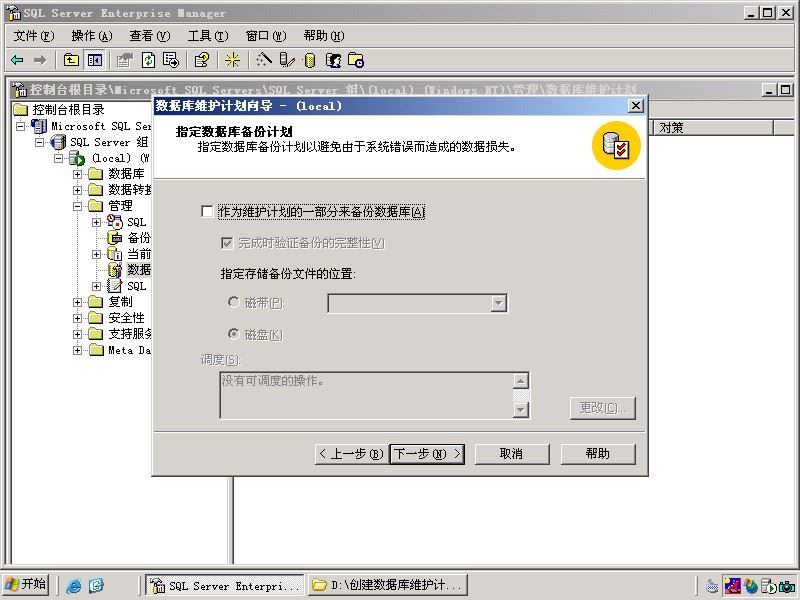Click the camera icon in system tray
This screenshot has height=600, width=800.
pyautogui.click(x=787, y=586)
